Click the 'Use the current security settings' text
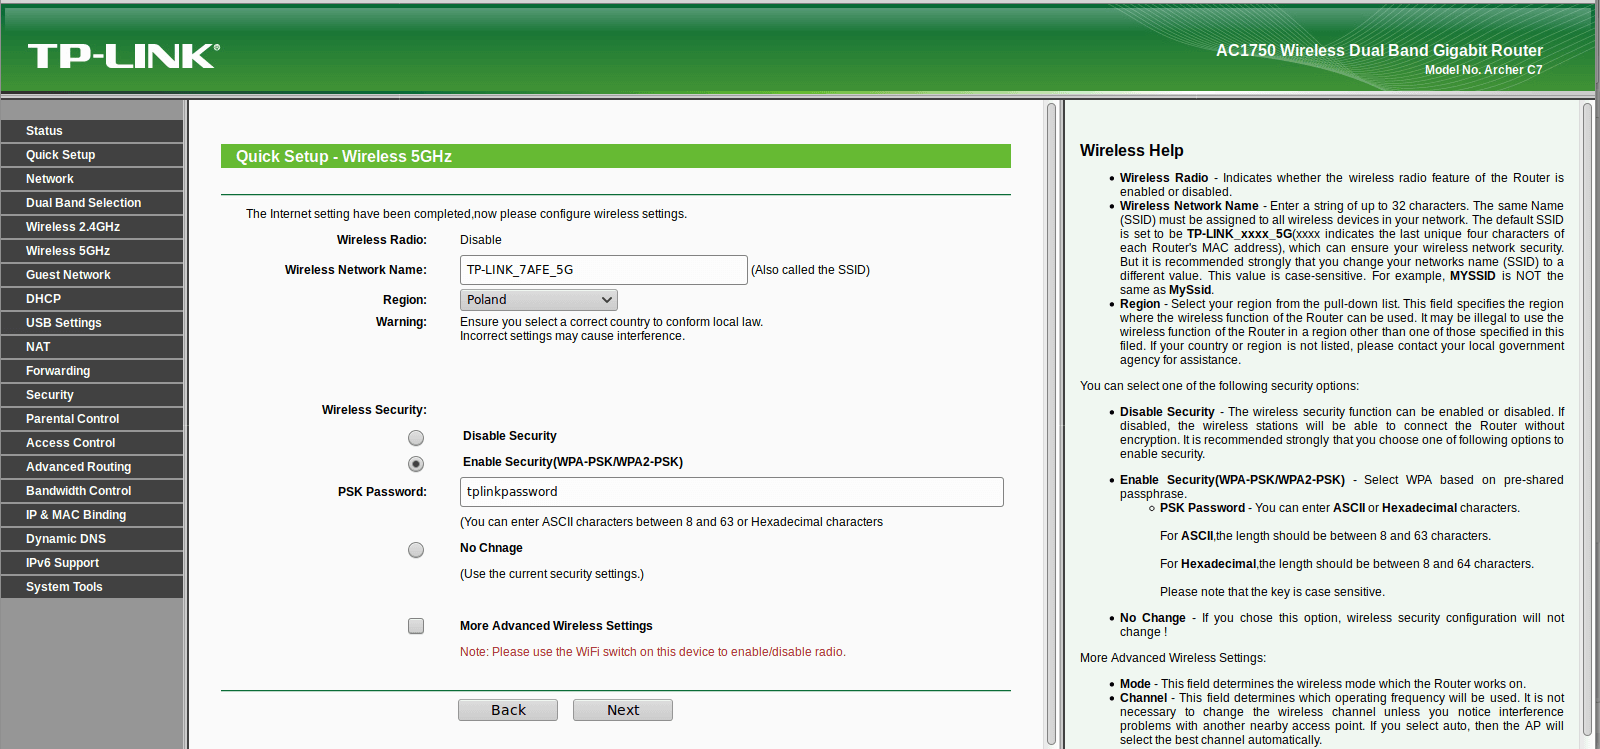The width and height of the screenshot is (1600, 749). (552, 574)
